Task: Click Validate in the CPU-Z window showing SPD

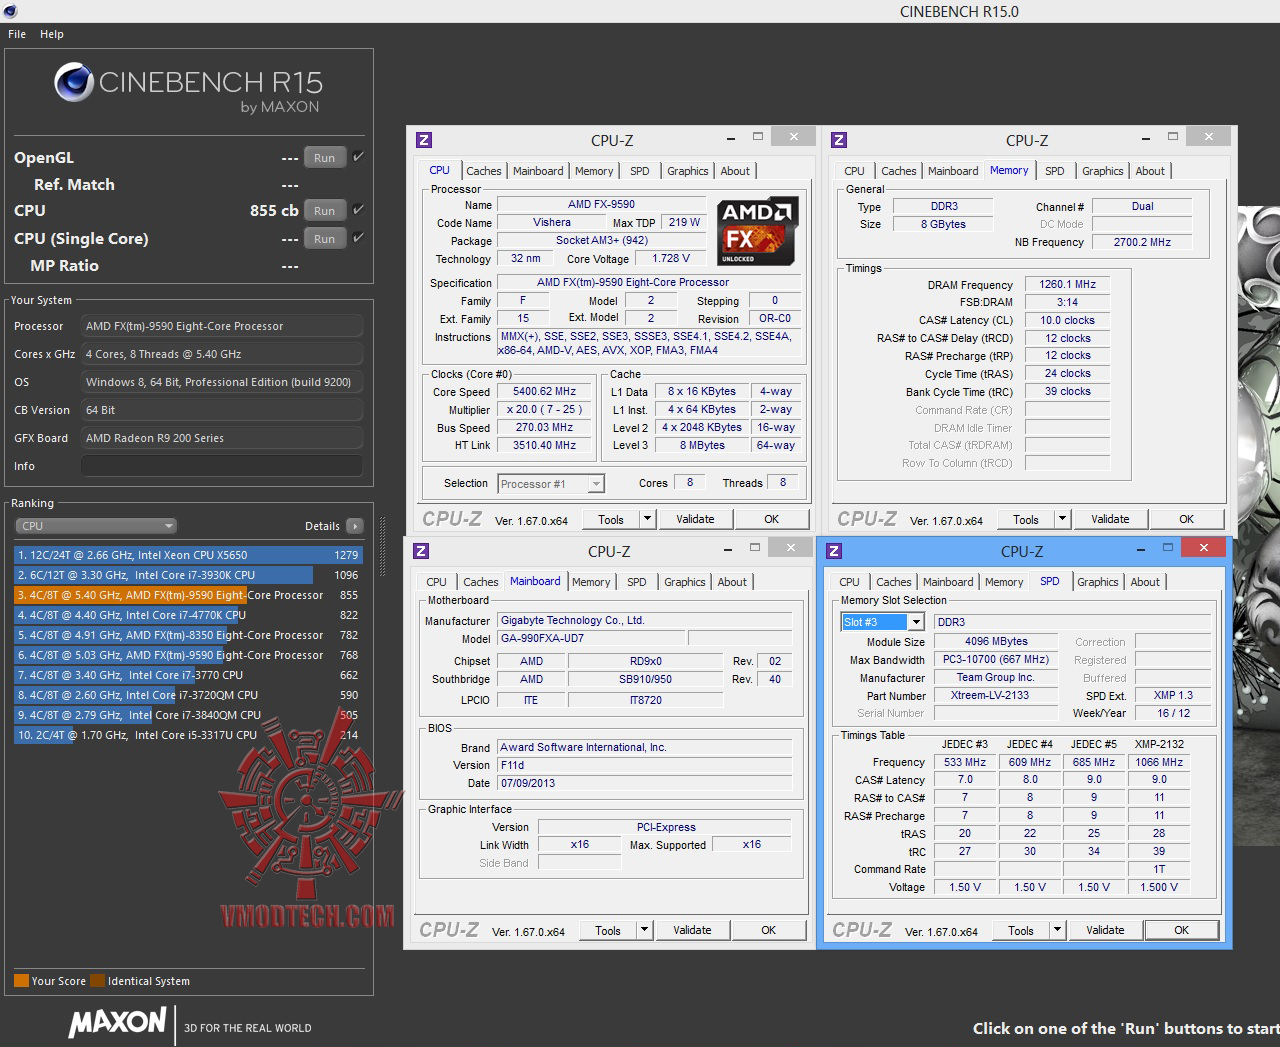Action: tap(1105, 930)
